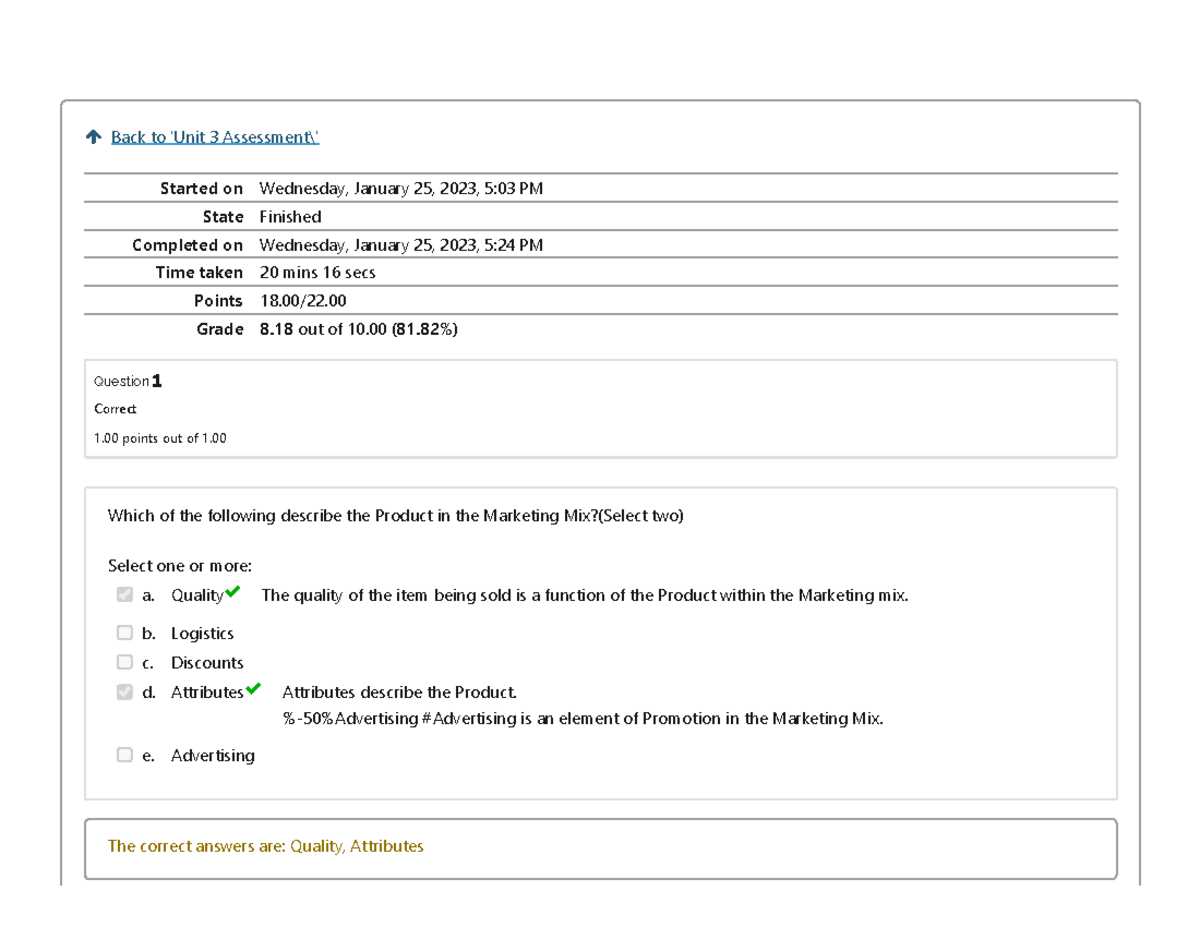Click the green checkmark next to Quality

pyautogui.click(x=233, y=593)
